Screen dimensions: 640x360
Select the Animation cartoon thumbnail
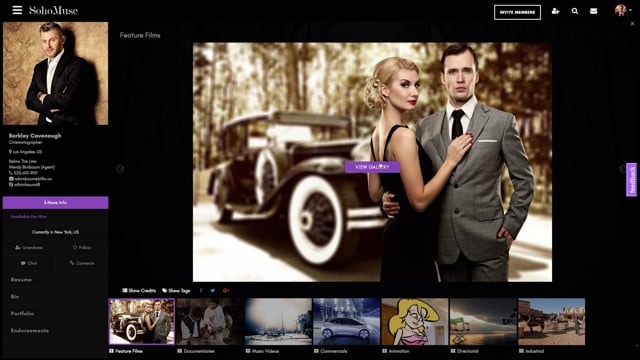click(x=415, y=322)
